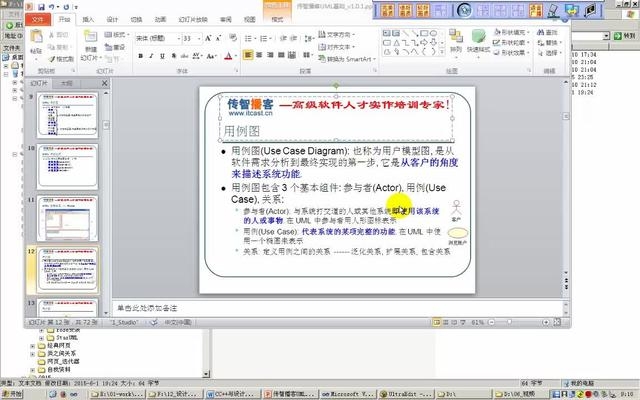Image resolution: width=640 pixels, height=400 pixels.
Task: Switch to the Design ribbon tab
Action: click(x=112, y=19)
